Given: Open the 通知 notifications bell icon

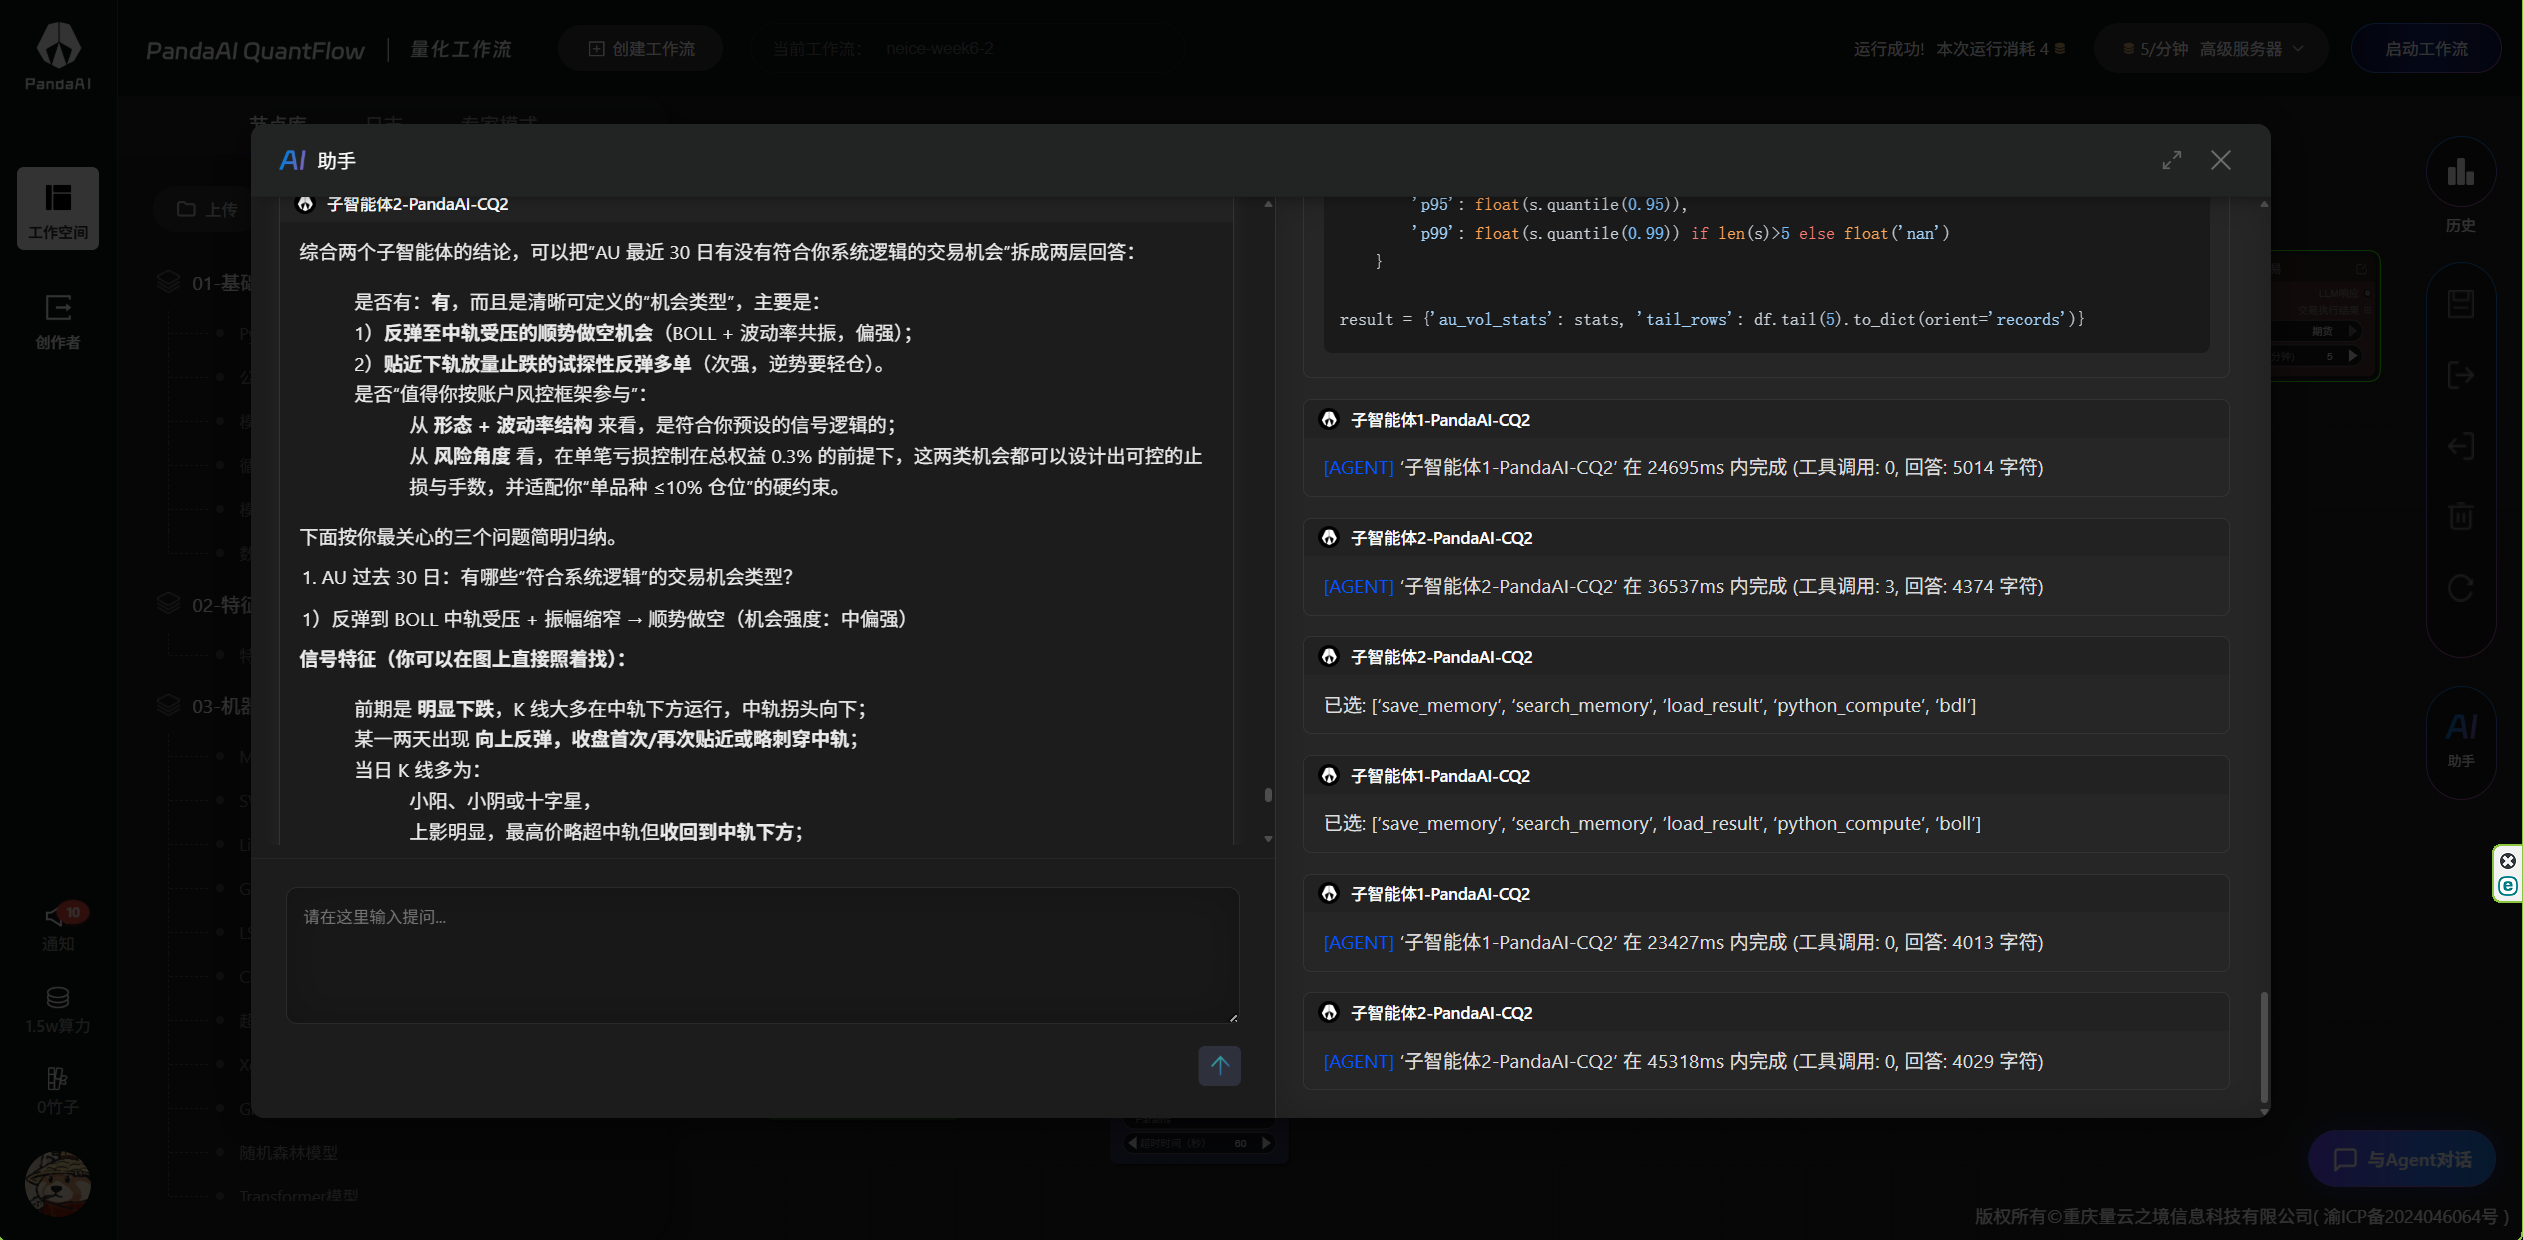Looking at the screenshot, I should point(57,920).
